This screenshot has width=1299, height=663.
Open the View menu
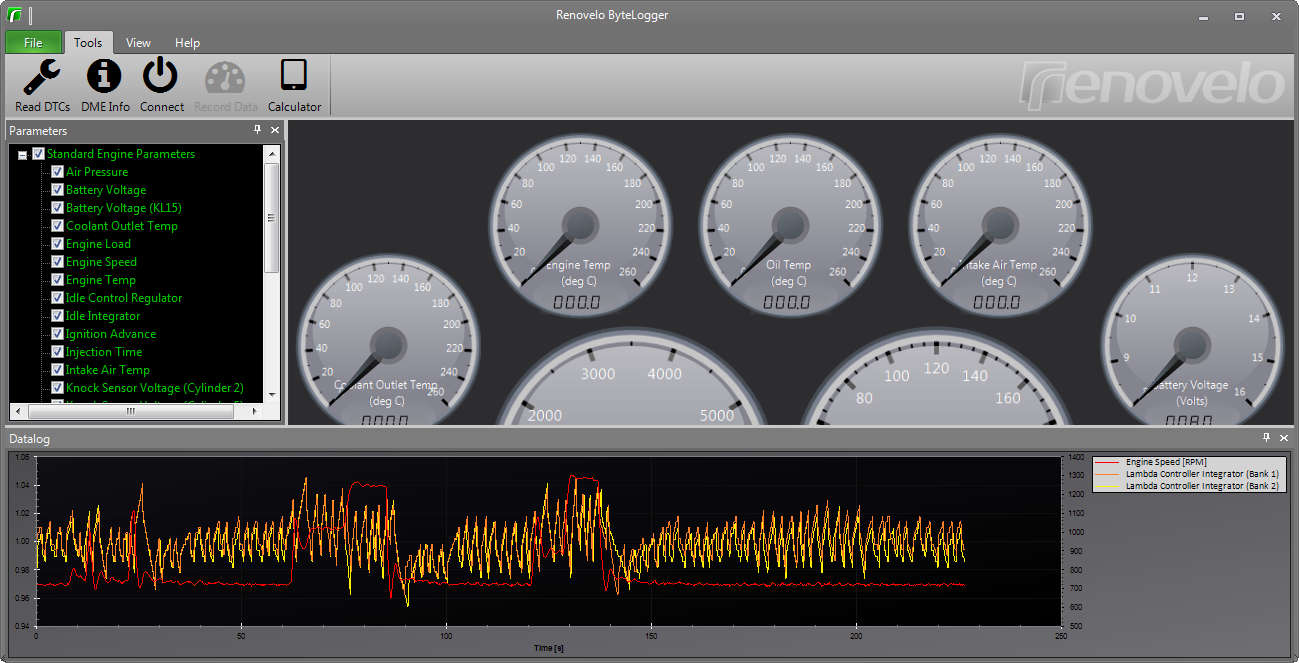138,42
